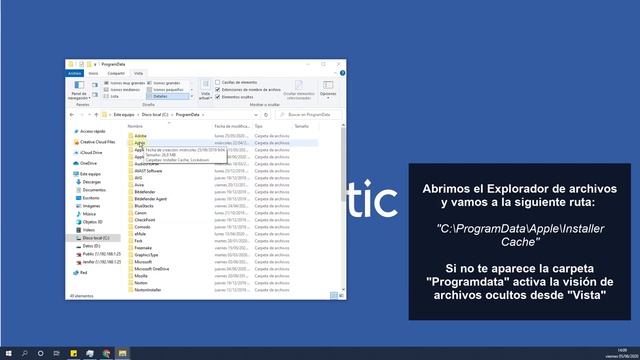640x360 pixels.
Task: Click Este equipo in the address path
Action: click(124, 115)
